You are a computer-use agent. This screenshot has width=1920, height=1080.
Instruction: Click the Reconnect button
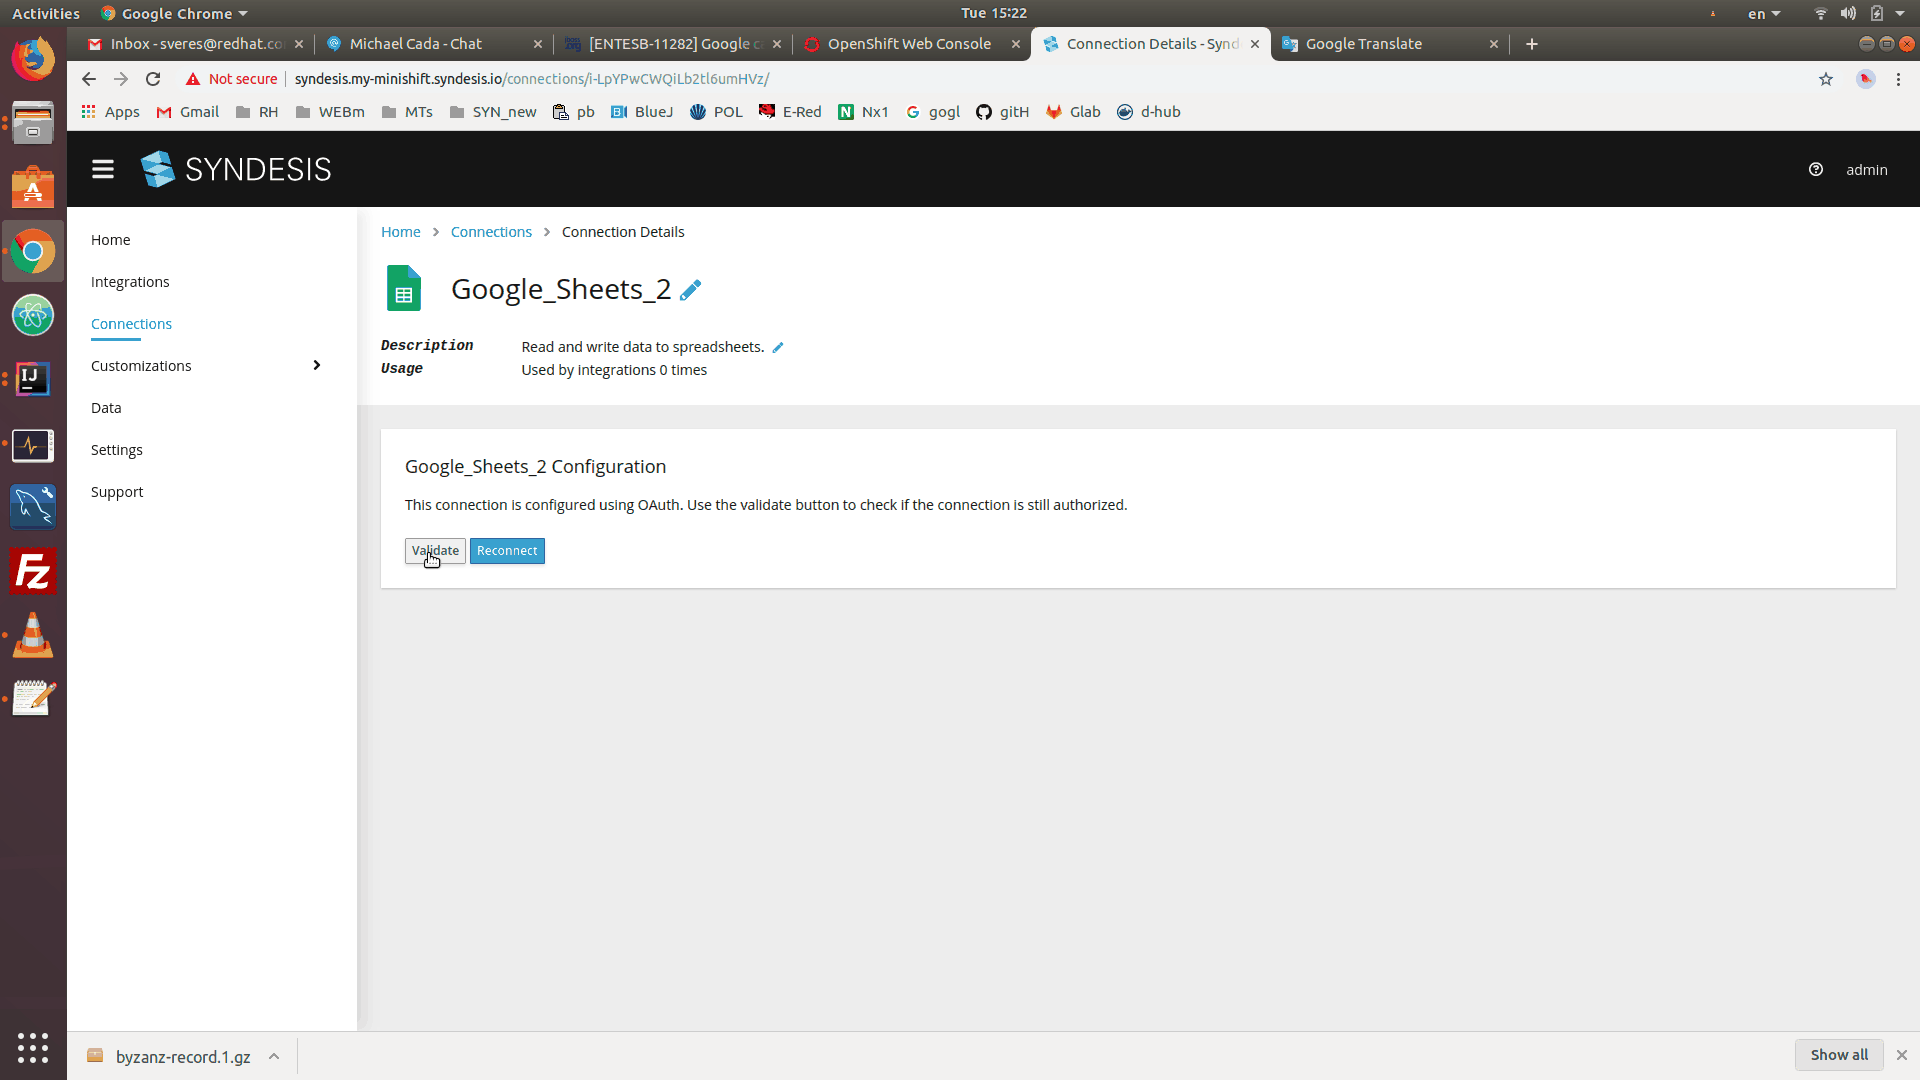coord(507,551)
